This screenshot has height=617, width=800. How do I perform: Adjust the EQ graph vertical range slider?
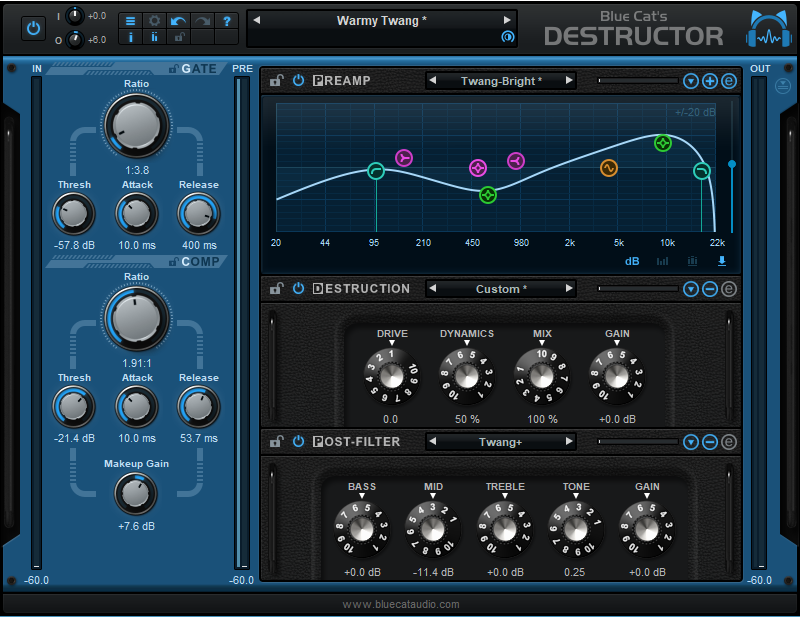click(x=732, y=164)
